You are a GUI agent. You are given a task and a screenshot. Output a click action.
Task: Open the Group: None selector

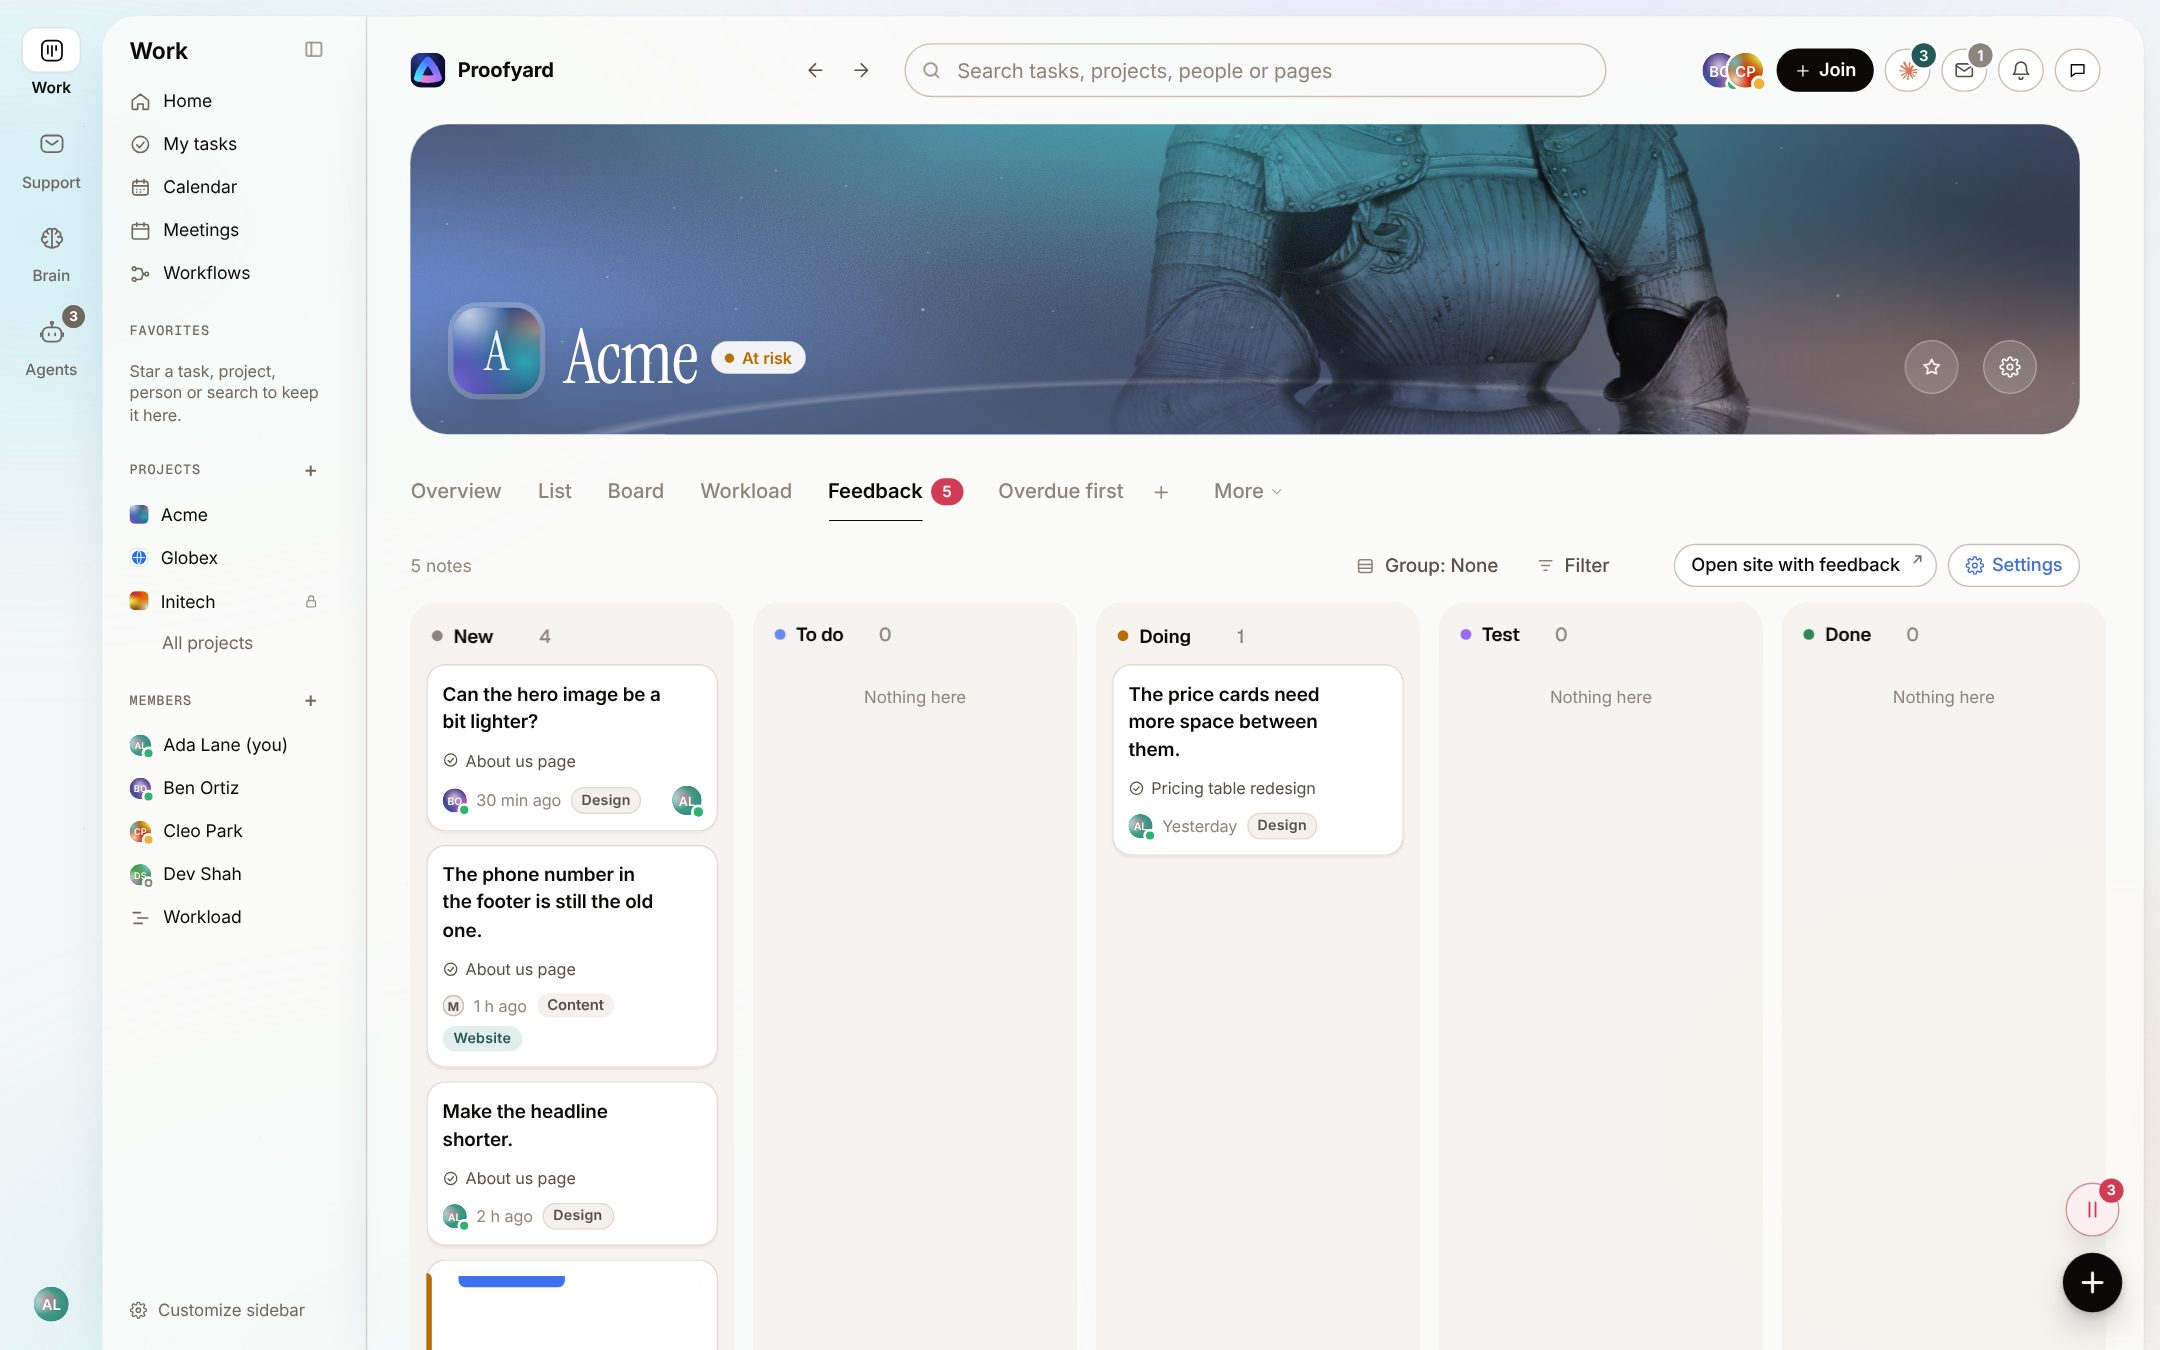(x=1427, y=565)
